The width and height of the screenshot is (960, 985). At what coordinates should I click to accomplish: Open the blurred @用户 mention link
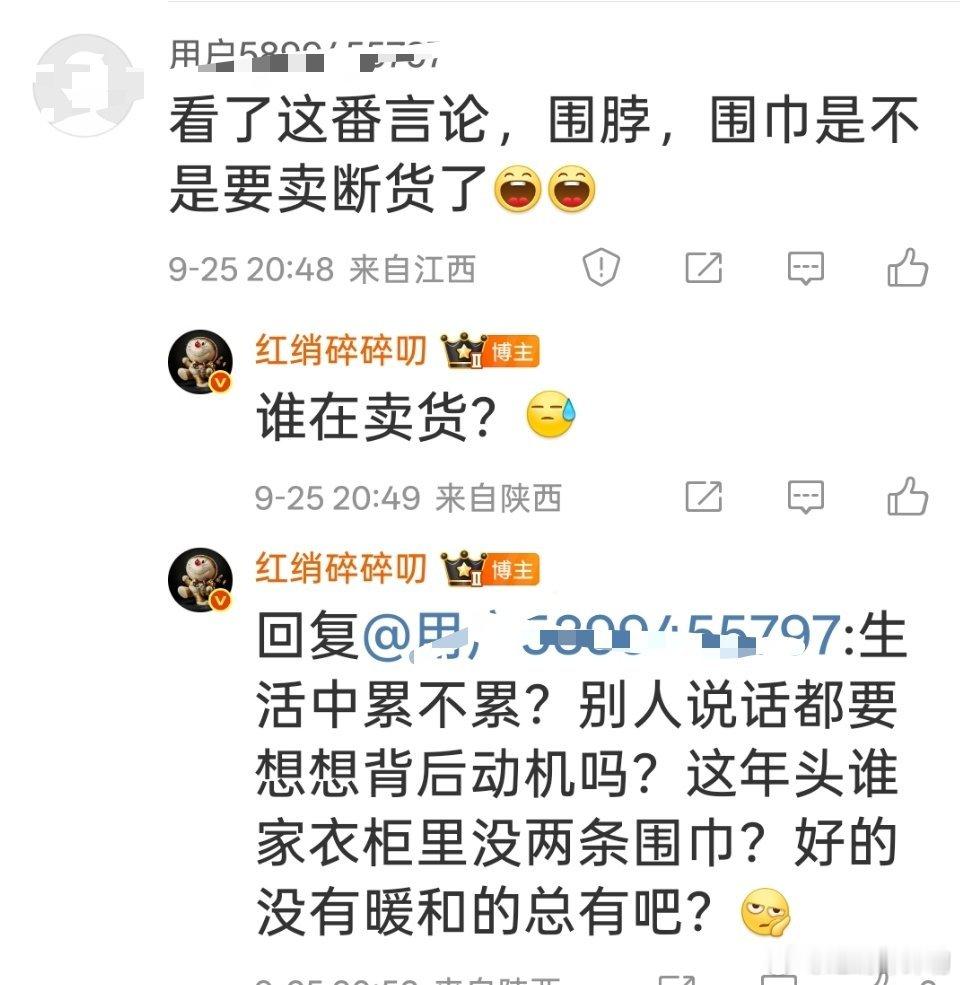coord(602,636)
